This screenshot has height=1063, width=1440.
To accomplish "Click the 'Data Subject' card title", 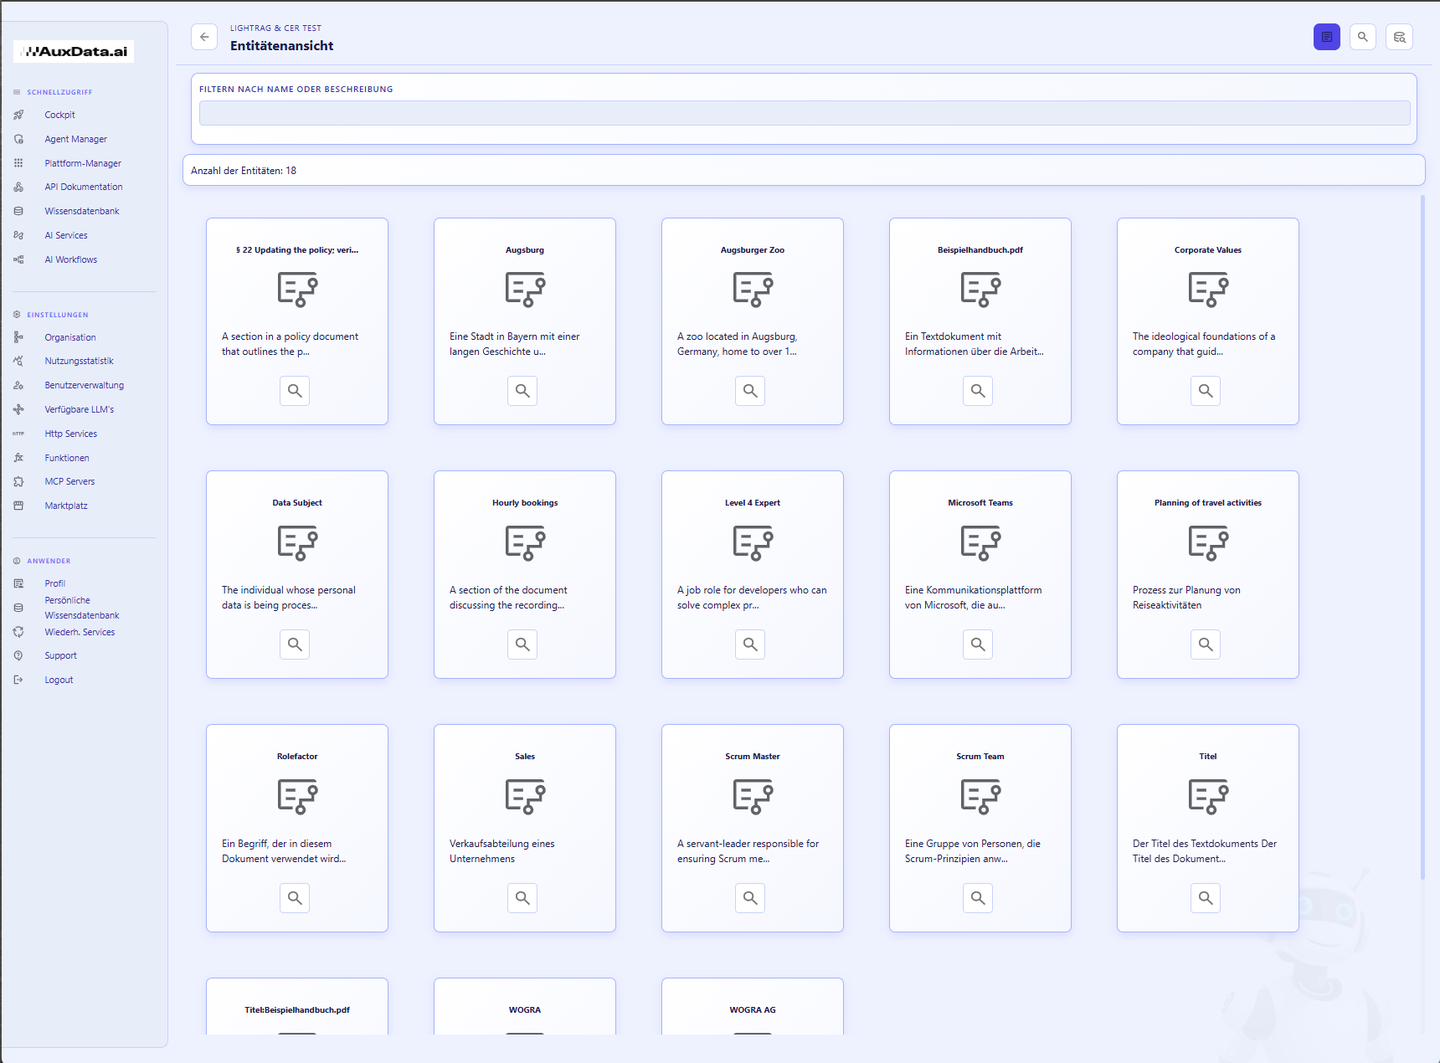I will coord(297,503).
